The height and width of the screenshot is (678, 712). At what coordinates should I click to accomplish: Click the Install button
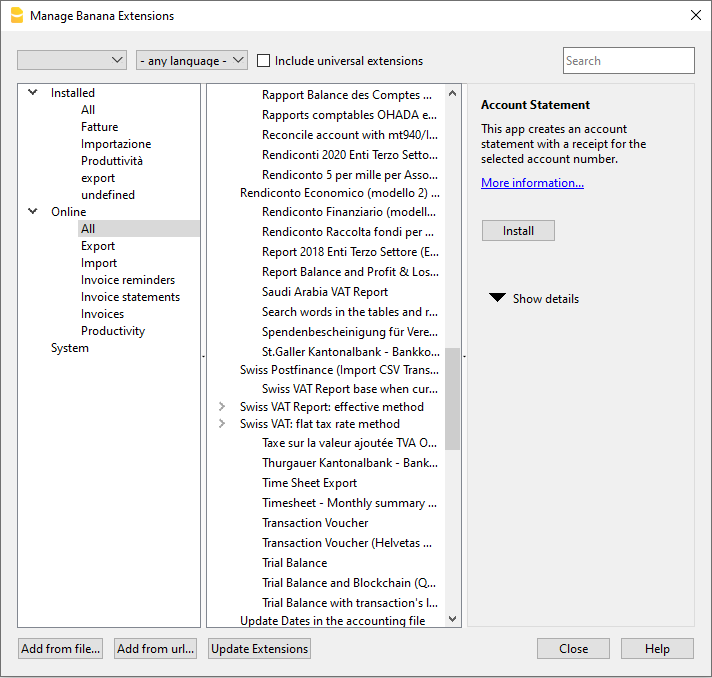tap(518, 231)
